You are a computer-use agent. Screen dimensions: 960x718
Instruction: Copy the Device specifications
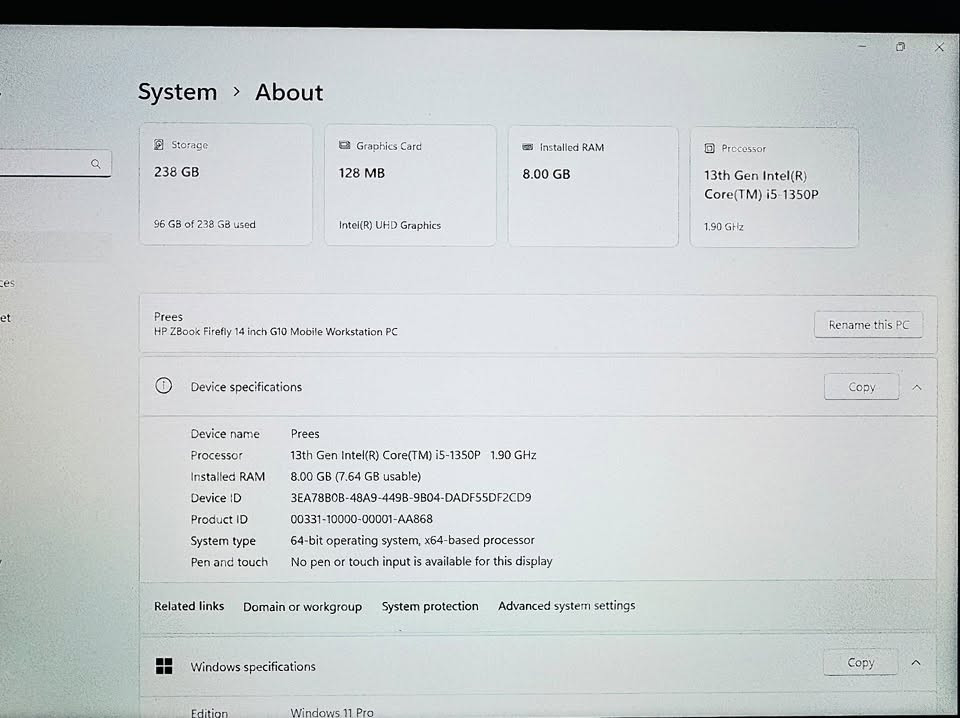(x=861, y=387)
